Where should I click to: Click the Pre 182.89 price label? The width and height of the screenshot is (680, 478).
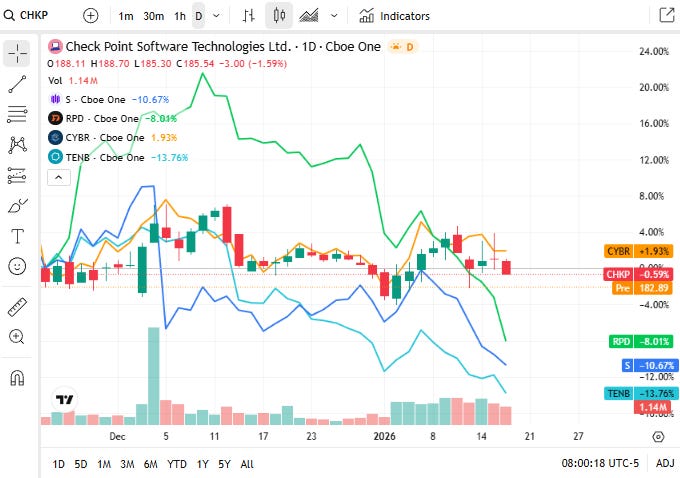coord(642,288)
